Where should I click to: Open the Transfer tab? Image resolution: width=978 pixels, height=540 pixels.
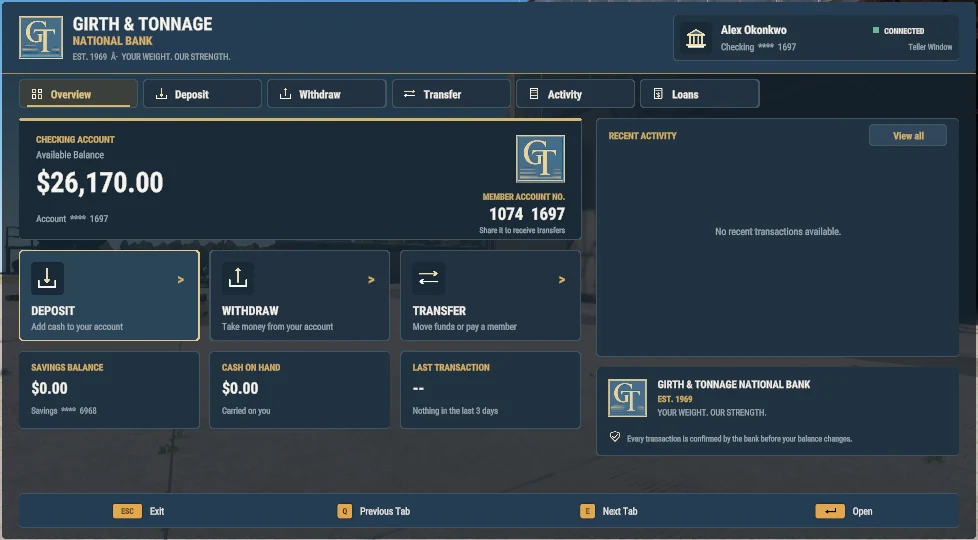point(451,94)
